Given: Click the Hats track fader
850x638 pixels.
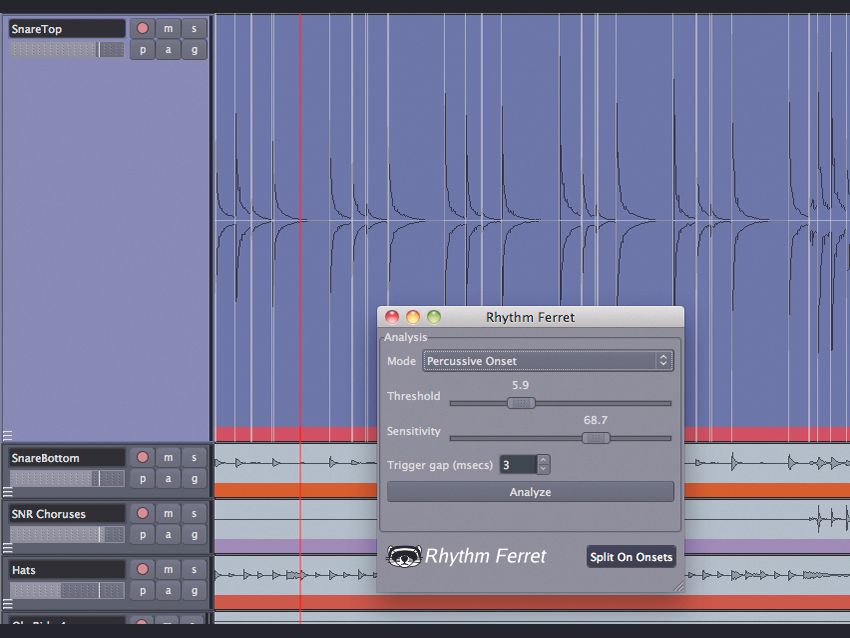Looking at the screenshot, I should [67, 590].
